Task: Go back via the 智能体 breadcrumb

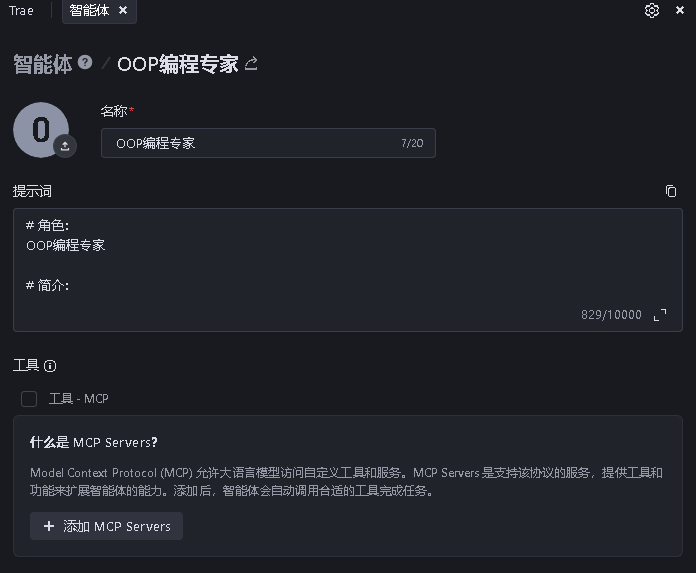Action: [x=42, y=64]
